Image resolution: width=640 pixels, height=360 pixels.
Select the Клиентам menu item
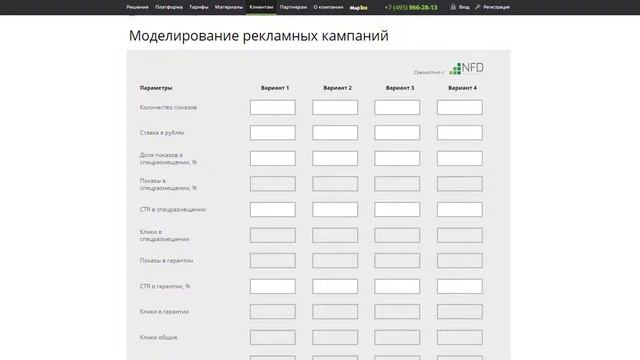point(261,7)
